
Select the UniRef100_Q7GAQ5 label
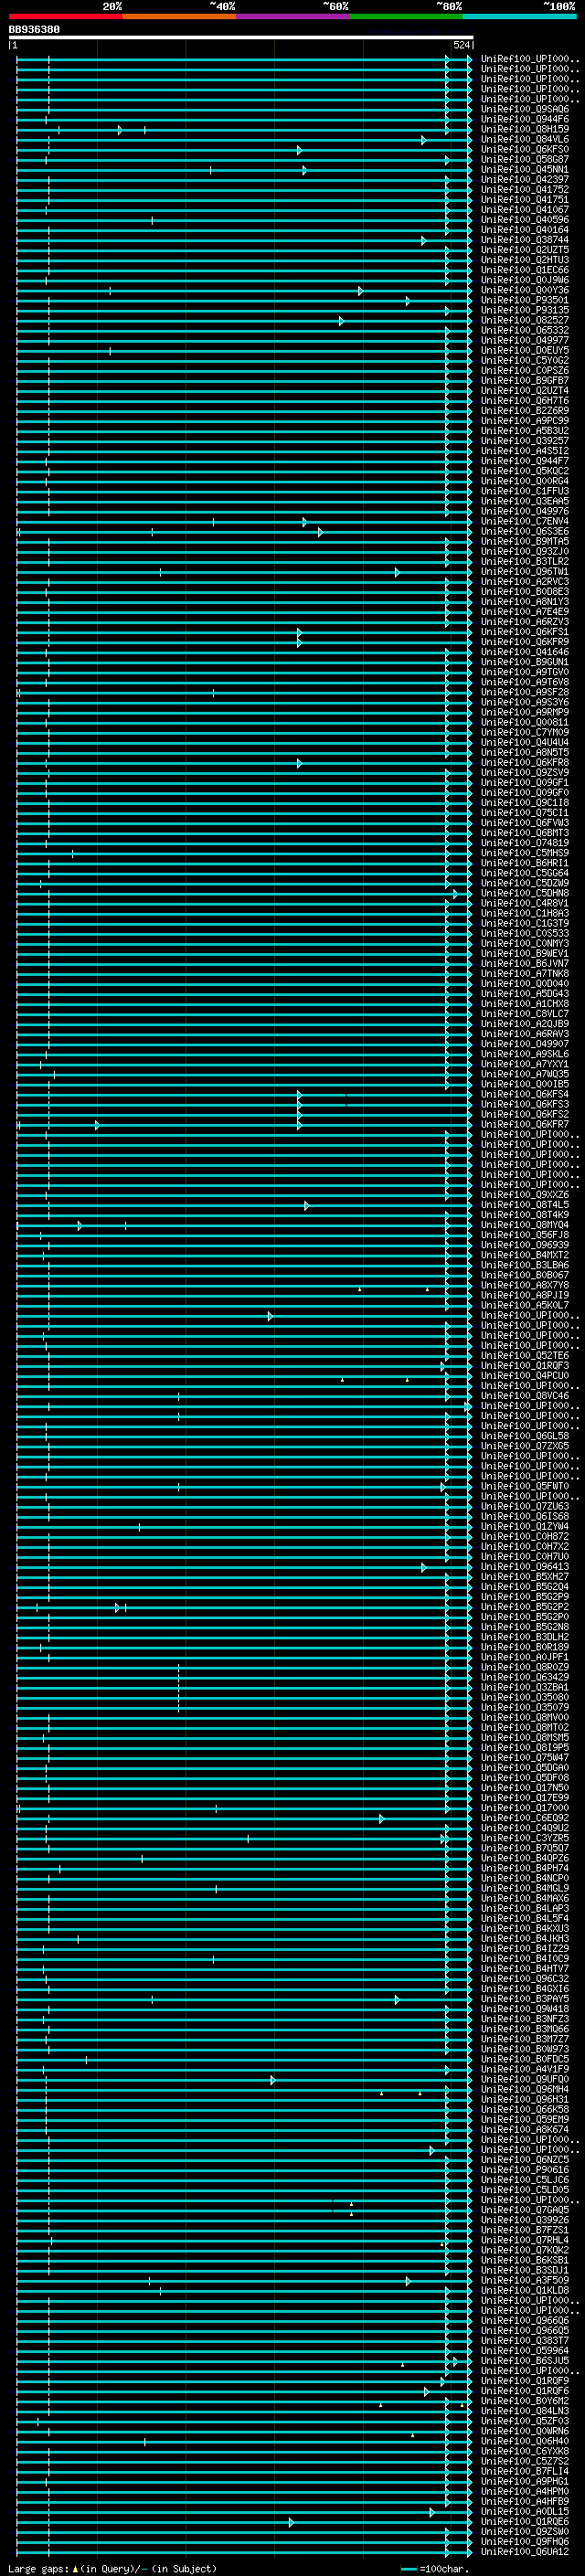525,2210
